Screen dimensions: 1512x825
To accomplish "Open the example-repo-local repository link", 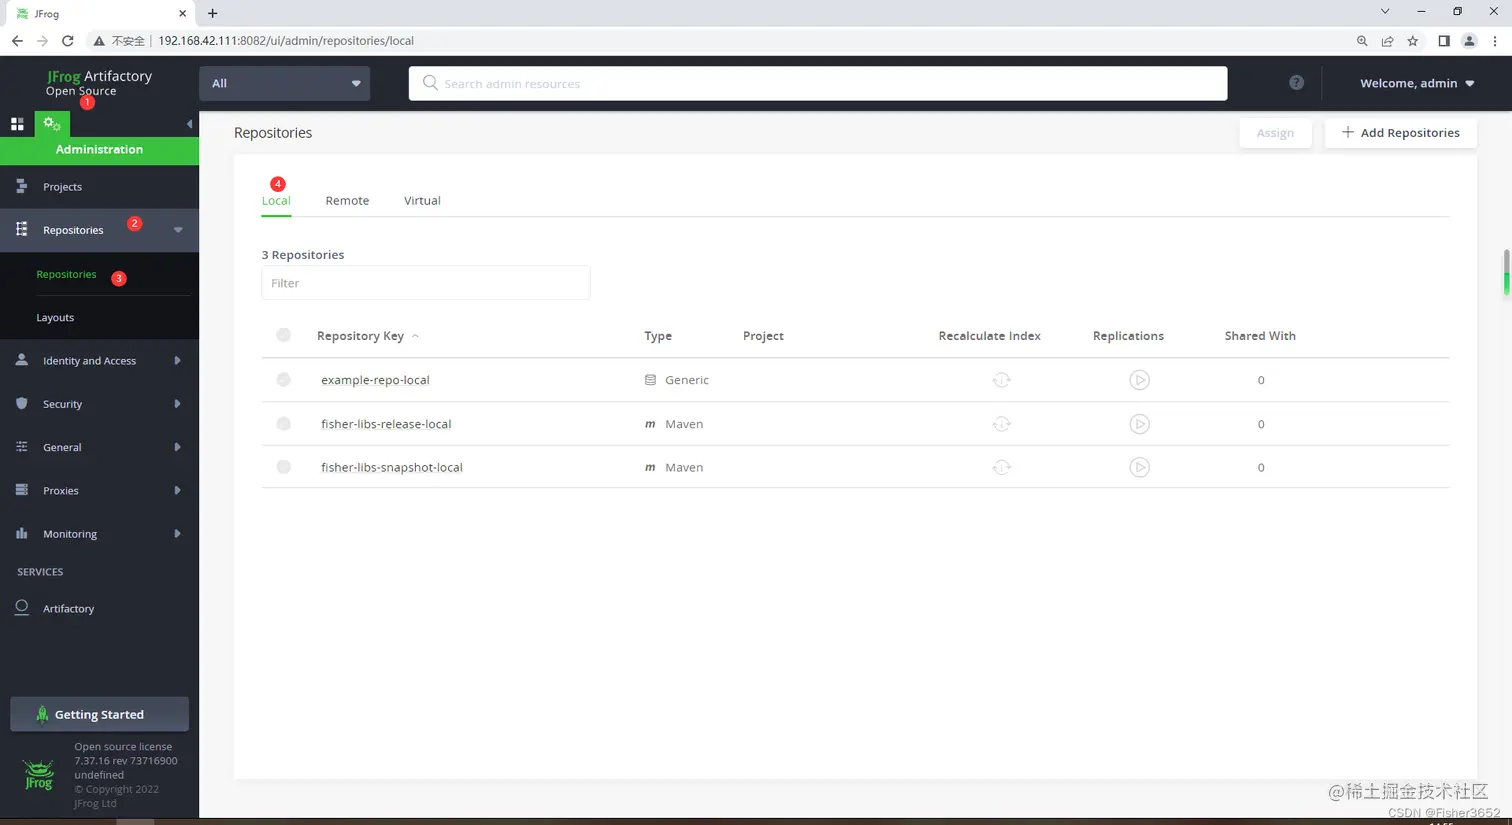I will (375, 380).
